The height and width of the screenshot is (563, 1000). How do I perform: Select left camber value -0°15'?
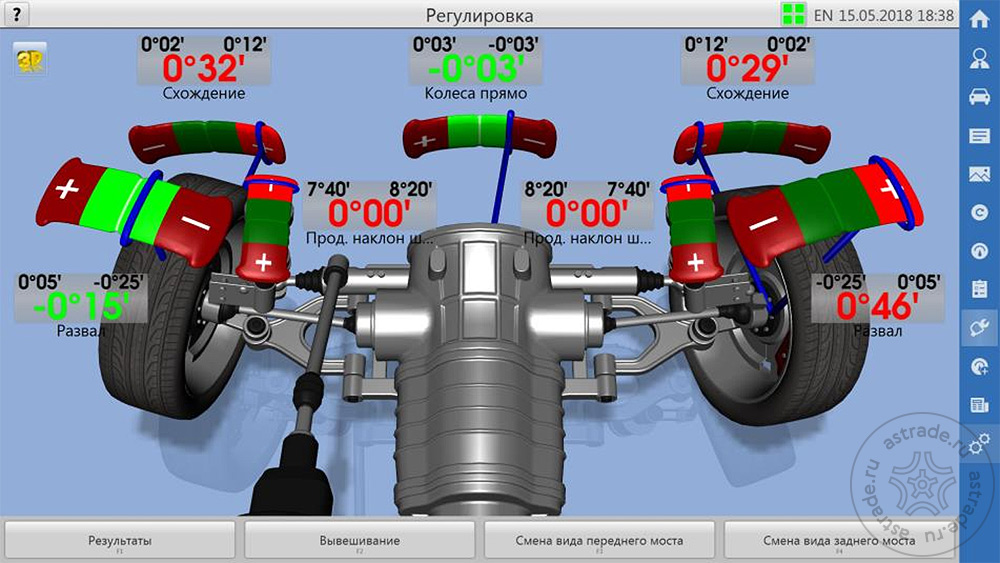click(x=81, y=307)
